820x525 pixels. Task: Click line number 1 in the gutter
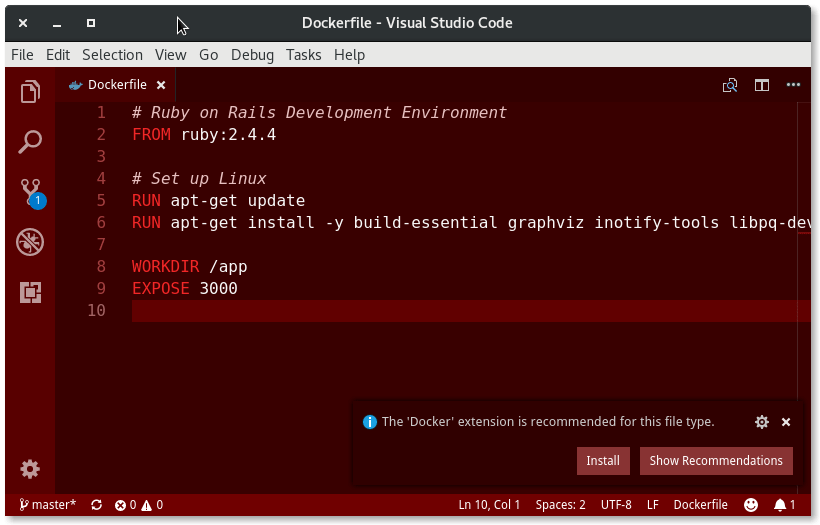101,113
